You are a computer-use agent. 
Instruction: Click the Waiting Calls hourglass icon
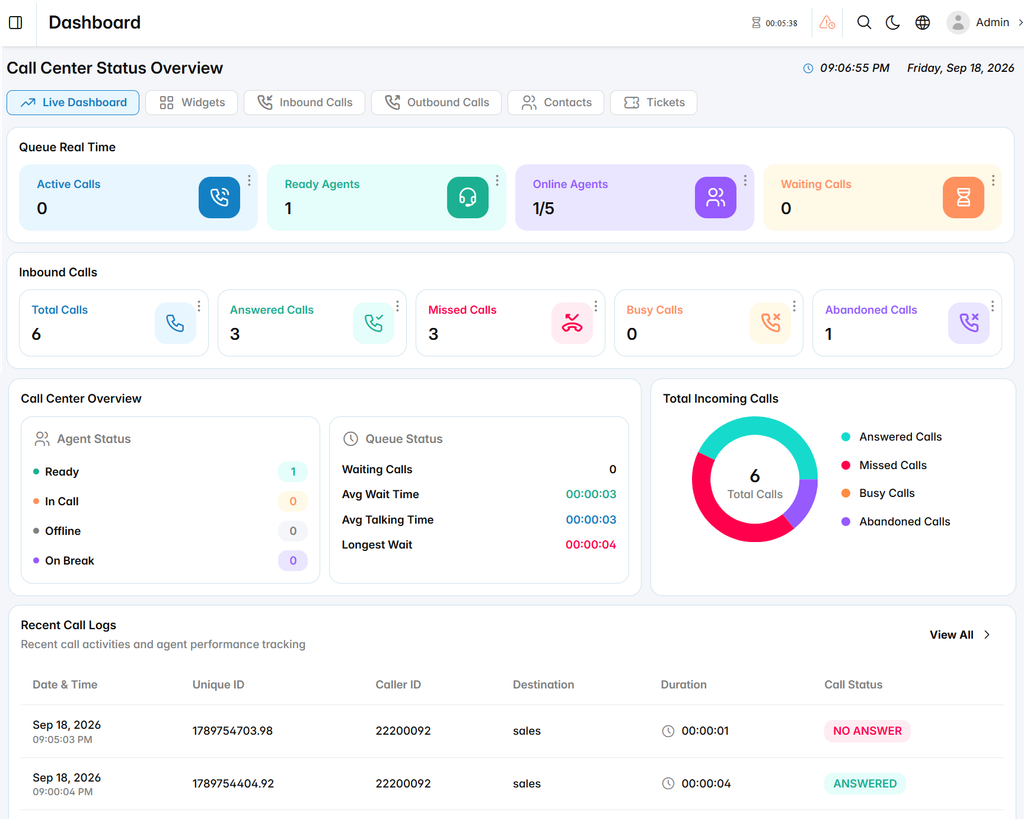pyautogui.click(x=963, y=197)
